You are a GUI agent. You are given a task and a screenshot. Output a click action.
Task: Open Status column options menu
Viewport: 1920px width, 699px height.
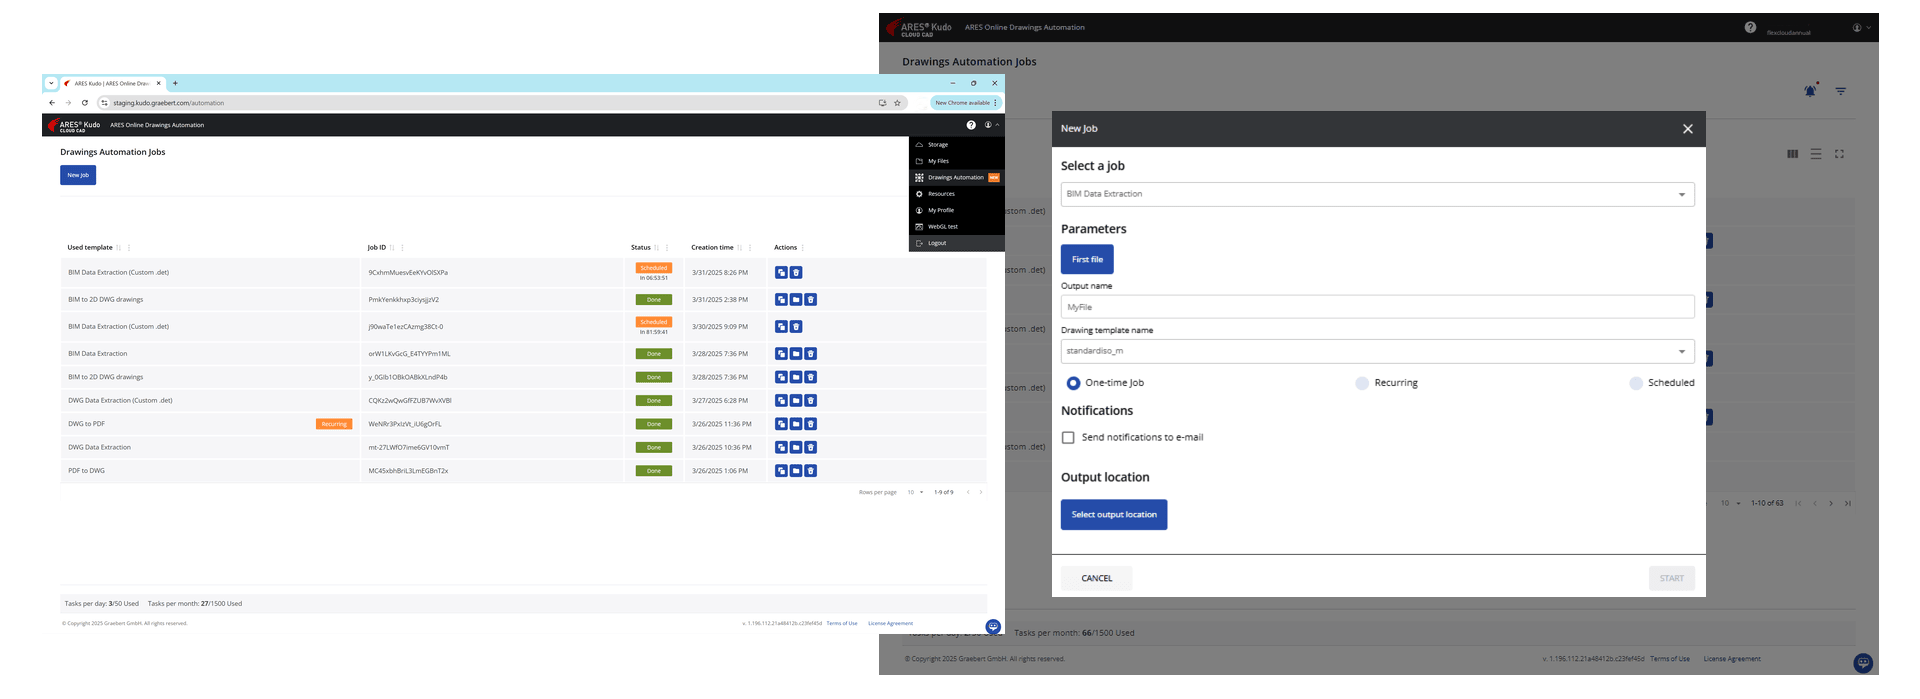point(667,248)
